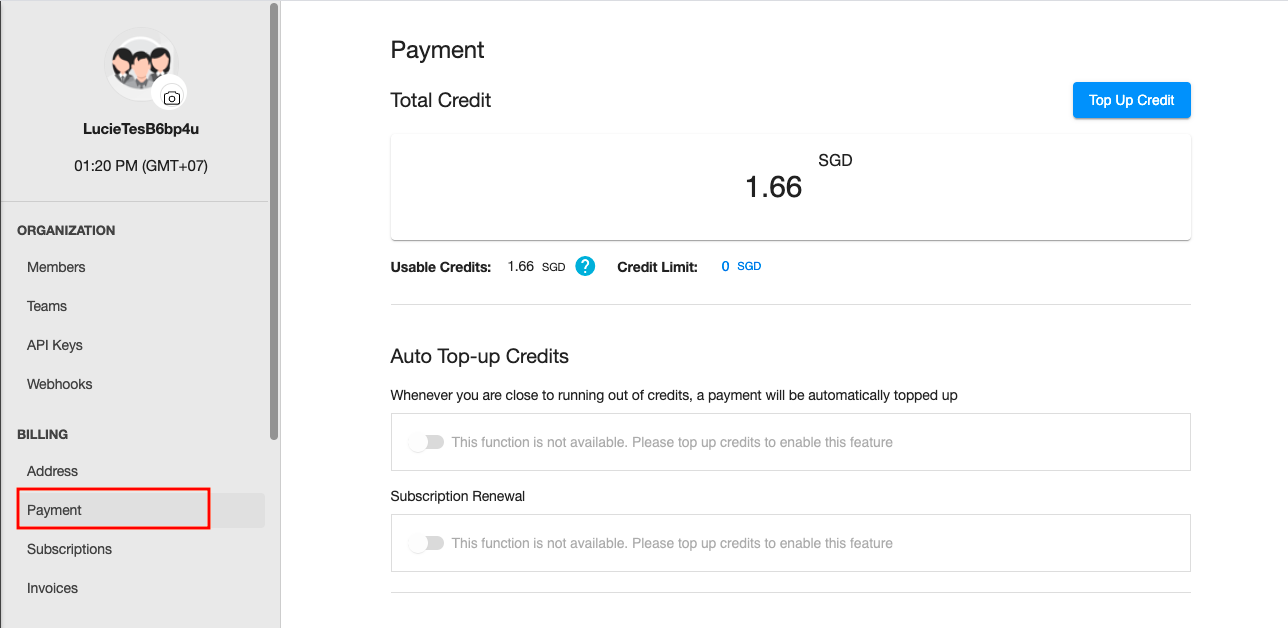Click the blue question mark help icon

point(585,267)
